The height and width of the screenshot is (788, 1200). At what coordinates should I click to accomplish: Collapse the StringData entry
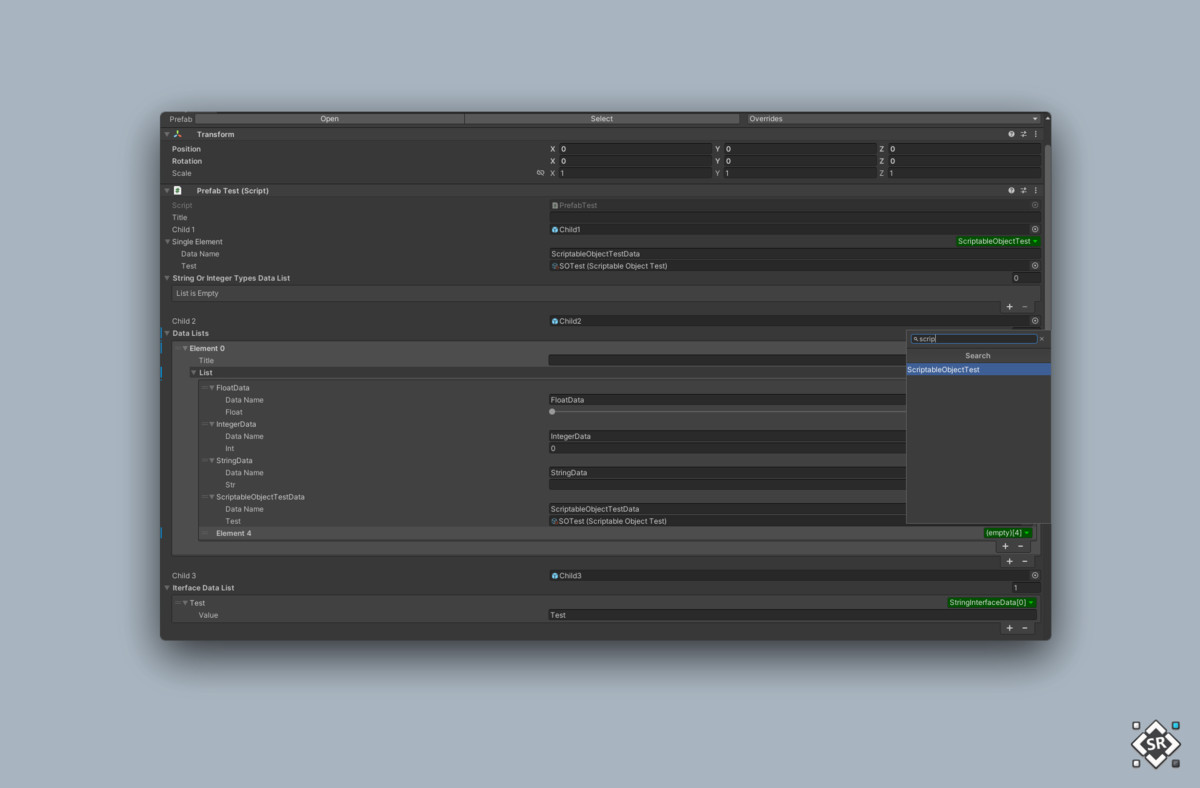coord(212,460)
